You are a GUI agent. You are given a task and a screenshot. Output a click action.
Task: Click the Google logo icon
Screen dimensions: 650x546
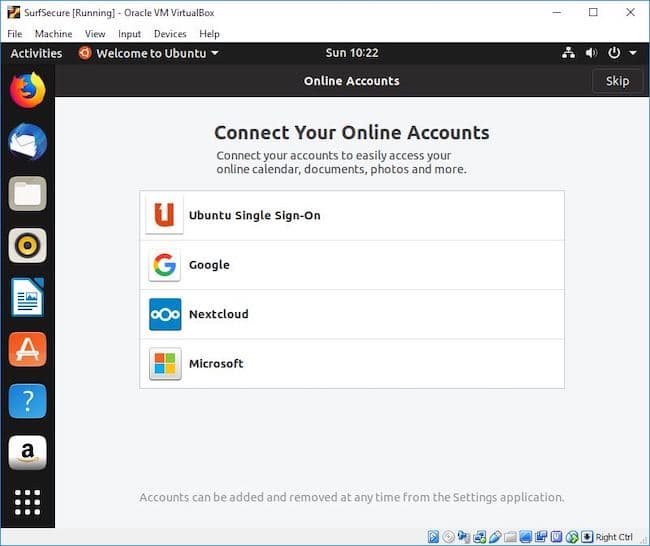(165, 265)
